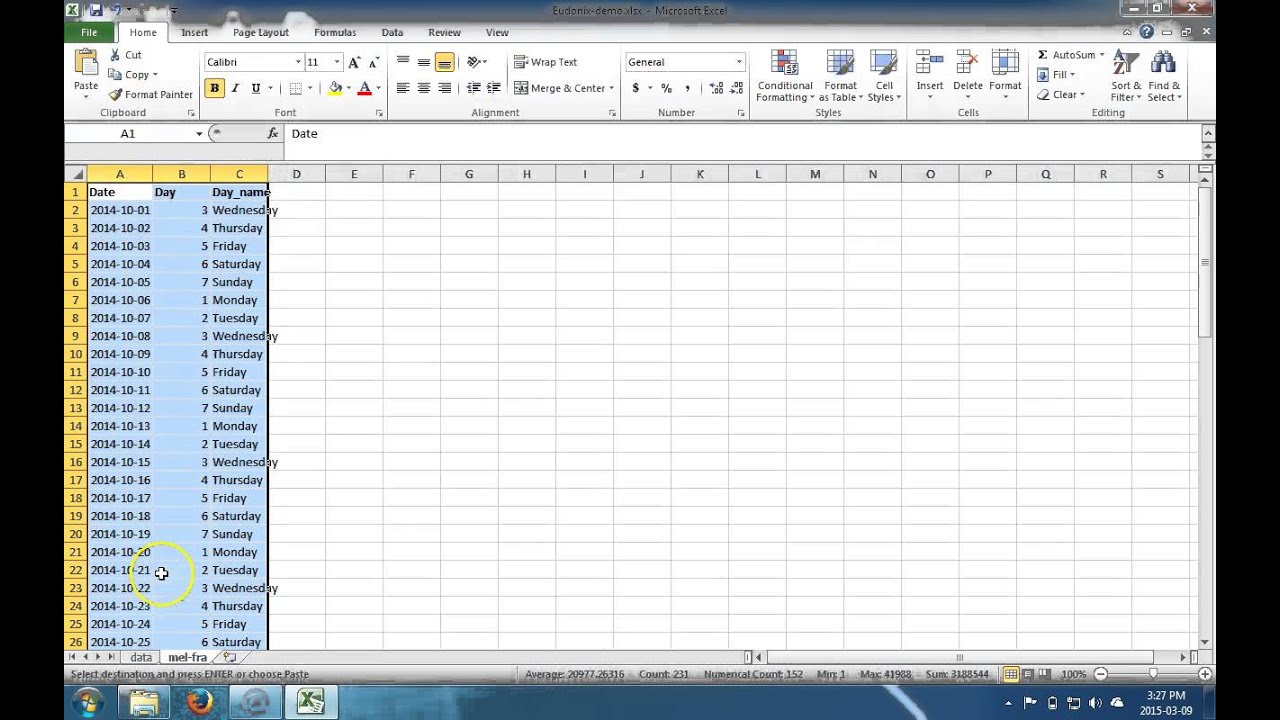Open the Number dialog launcher

tap(741, 113)
